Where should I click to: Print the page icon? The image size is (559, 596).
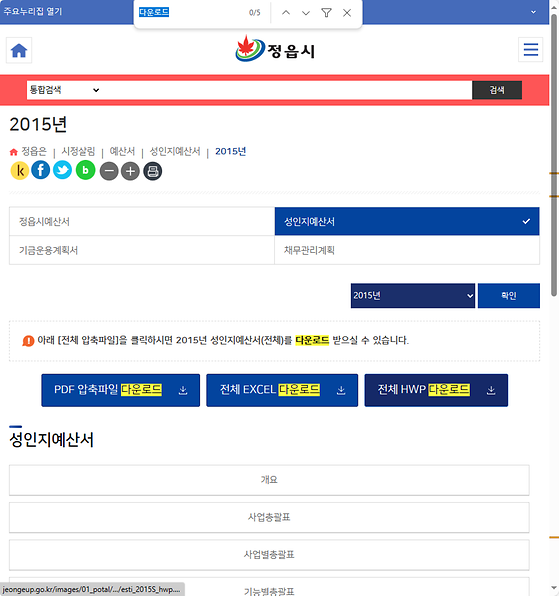tap(153, 171)
